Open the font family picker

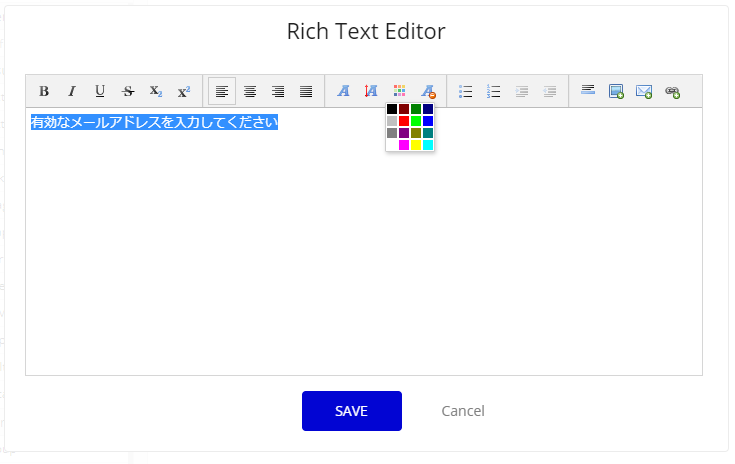point(344,91)
